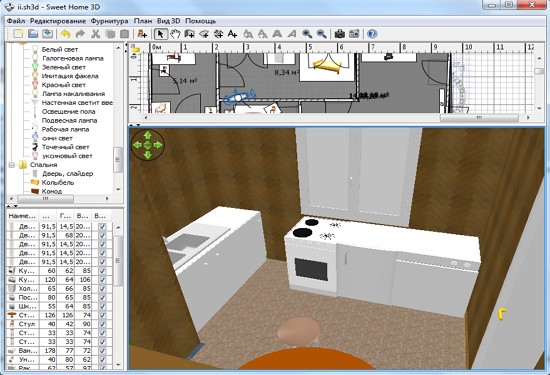Click the furniture table's vertical scrollbar thumb
This screenshot has width=550, height=375.
(x=118, y=260)
